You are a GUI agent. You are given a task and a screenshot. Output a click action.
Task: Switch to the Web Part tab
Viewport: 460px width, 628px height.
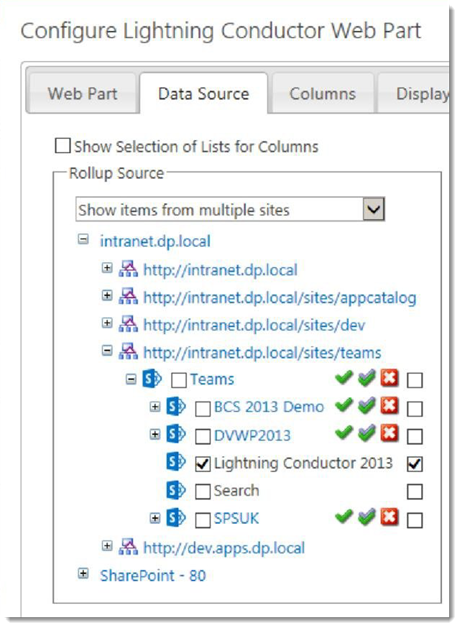(x=82, y=93)
